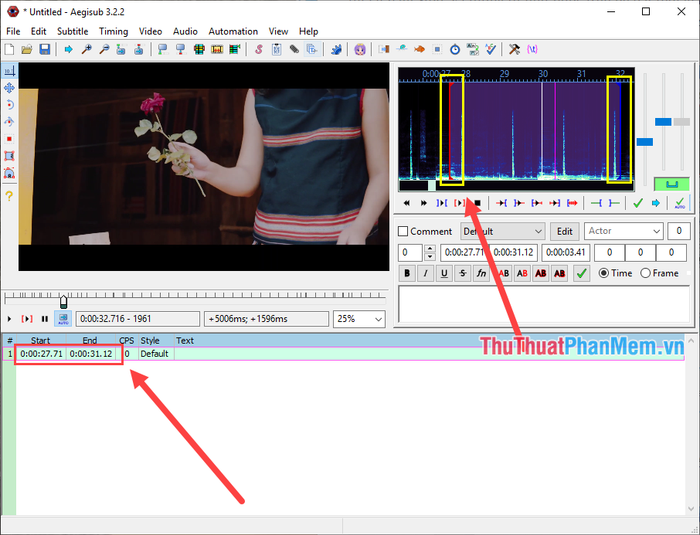Toggle auto-commit in audio toolbar
The width and height of the screenshot is (700, 535).
[x=679, y=203]
